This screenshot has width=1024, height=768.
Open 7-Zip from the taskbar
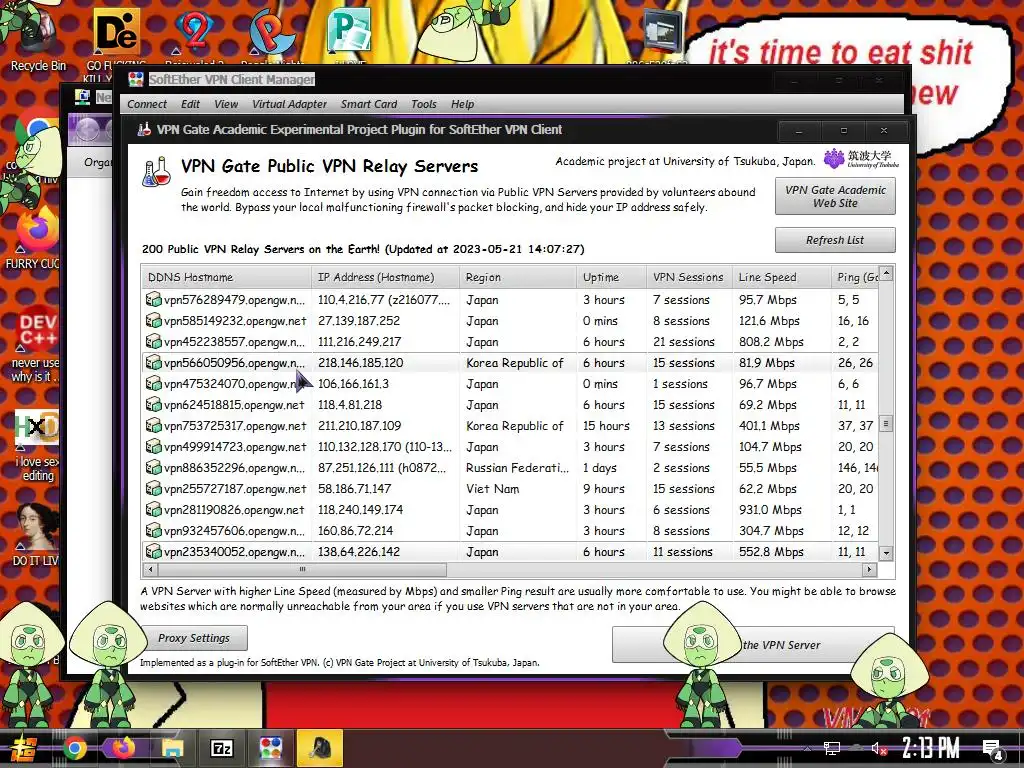point(221,748)
